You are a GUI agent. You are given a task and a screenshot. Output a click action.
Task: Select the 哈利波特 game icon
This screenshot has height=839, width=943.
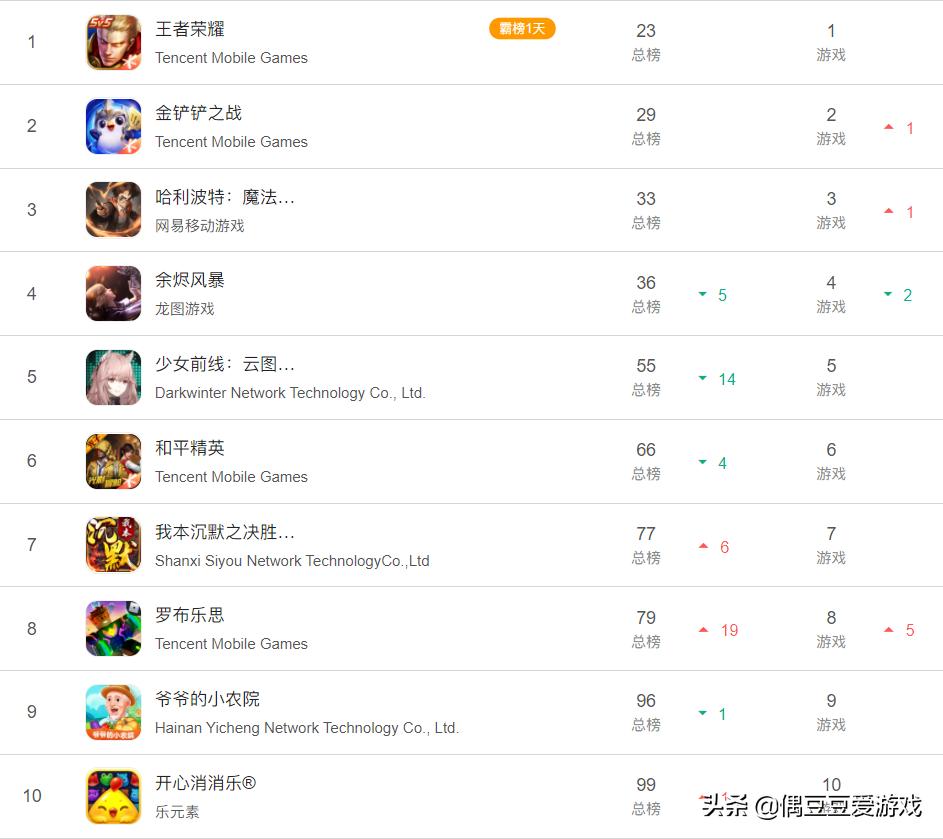pos(114,210)
